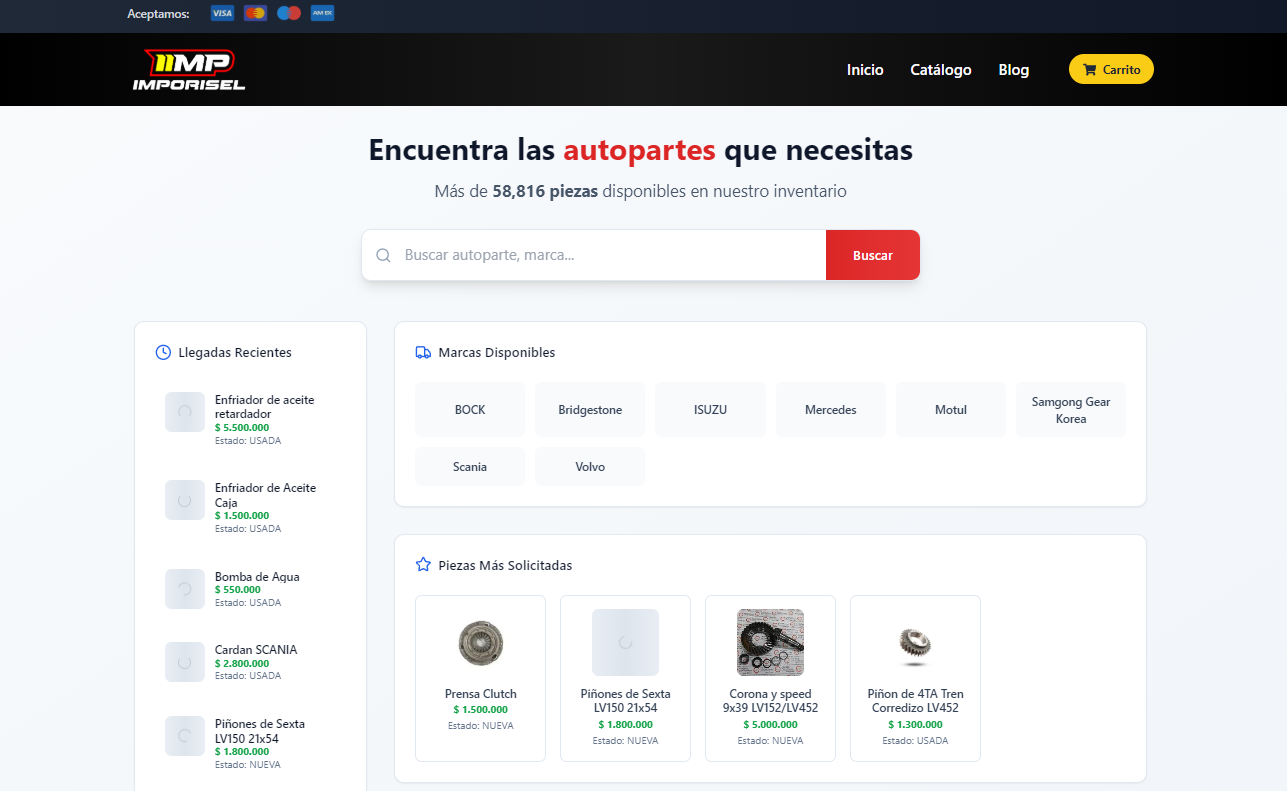Click the Aceptamos label
Viewport: 1287px width, 791px height.
pyautogui.click(x=159, y=14)
